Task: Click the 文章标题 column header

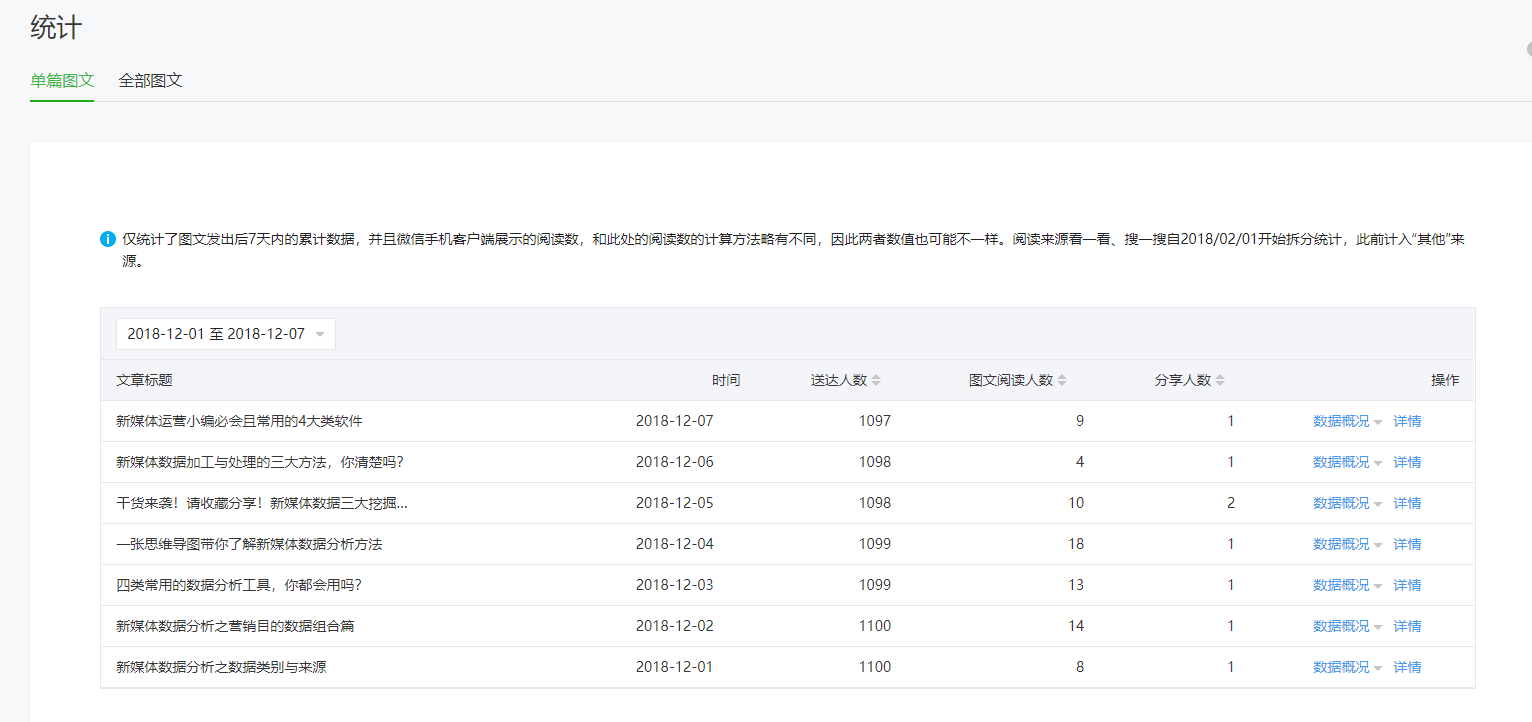Action: [x=144, y=380]
